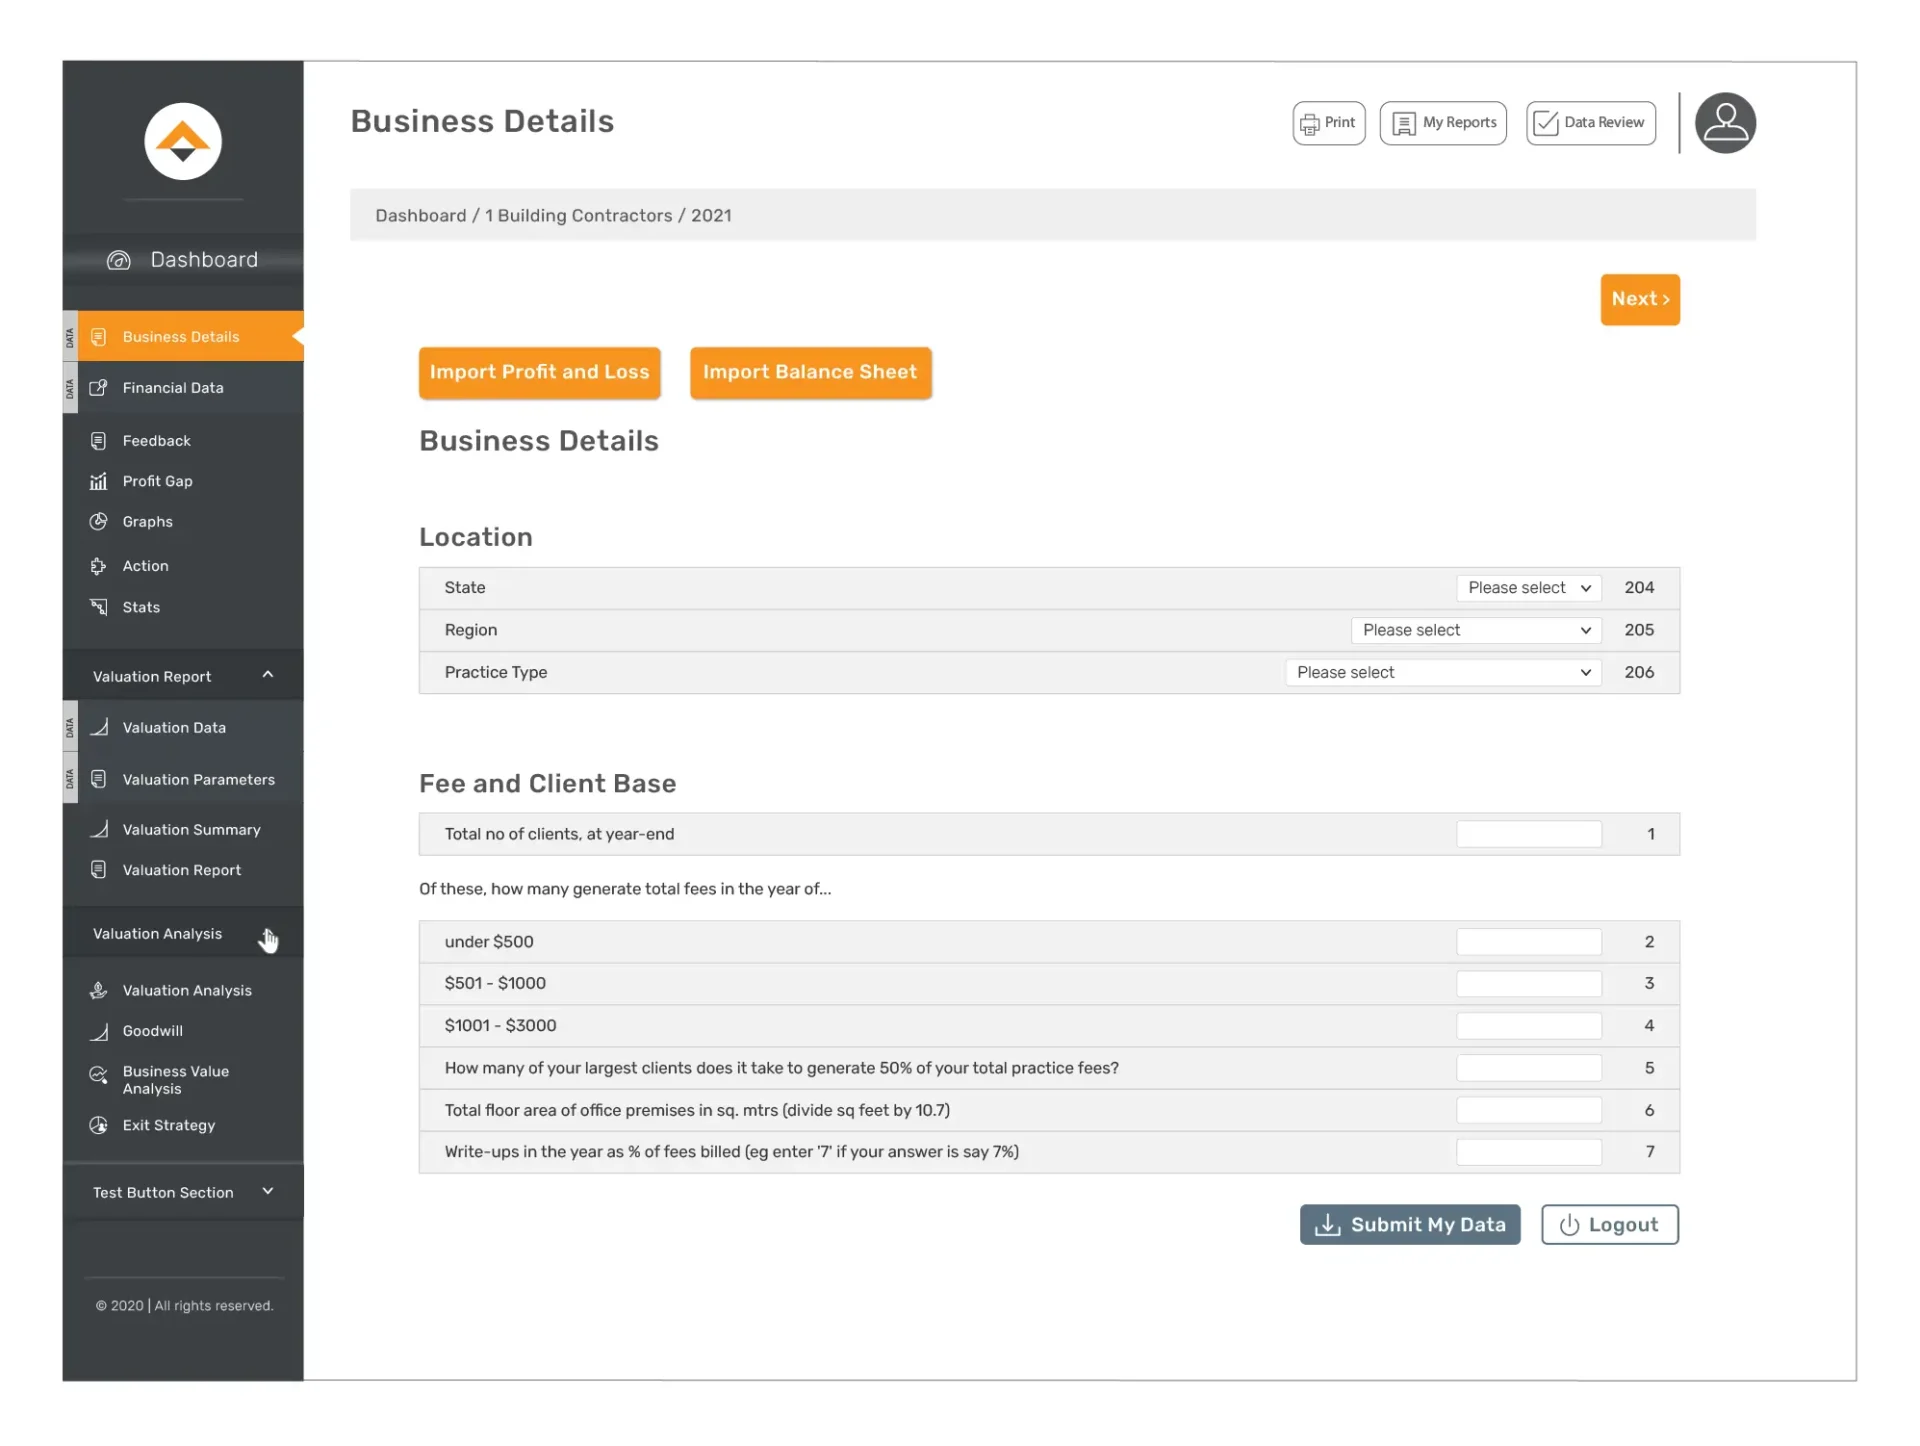Click the Feedback document icon
The image size is (1920, 1446).
click(x=98, y=441)
